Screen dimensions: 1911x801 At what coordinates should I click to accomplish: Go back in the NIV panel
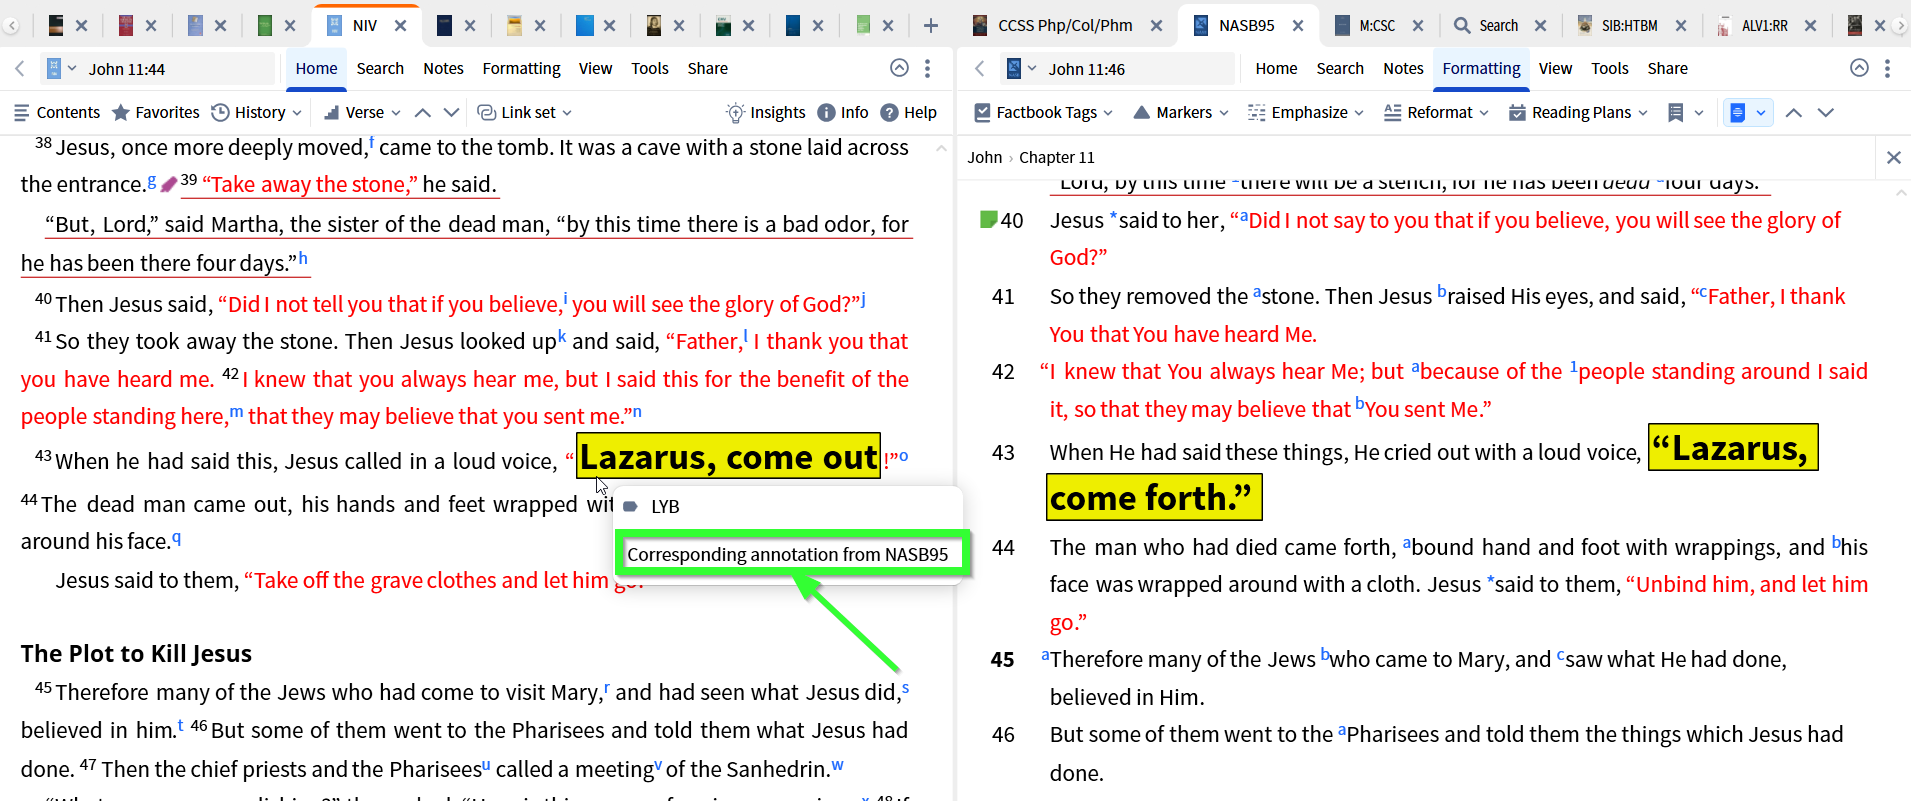[20, 68]
